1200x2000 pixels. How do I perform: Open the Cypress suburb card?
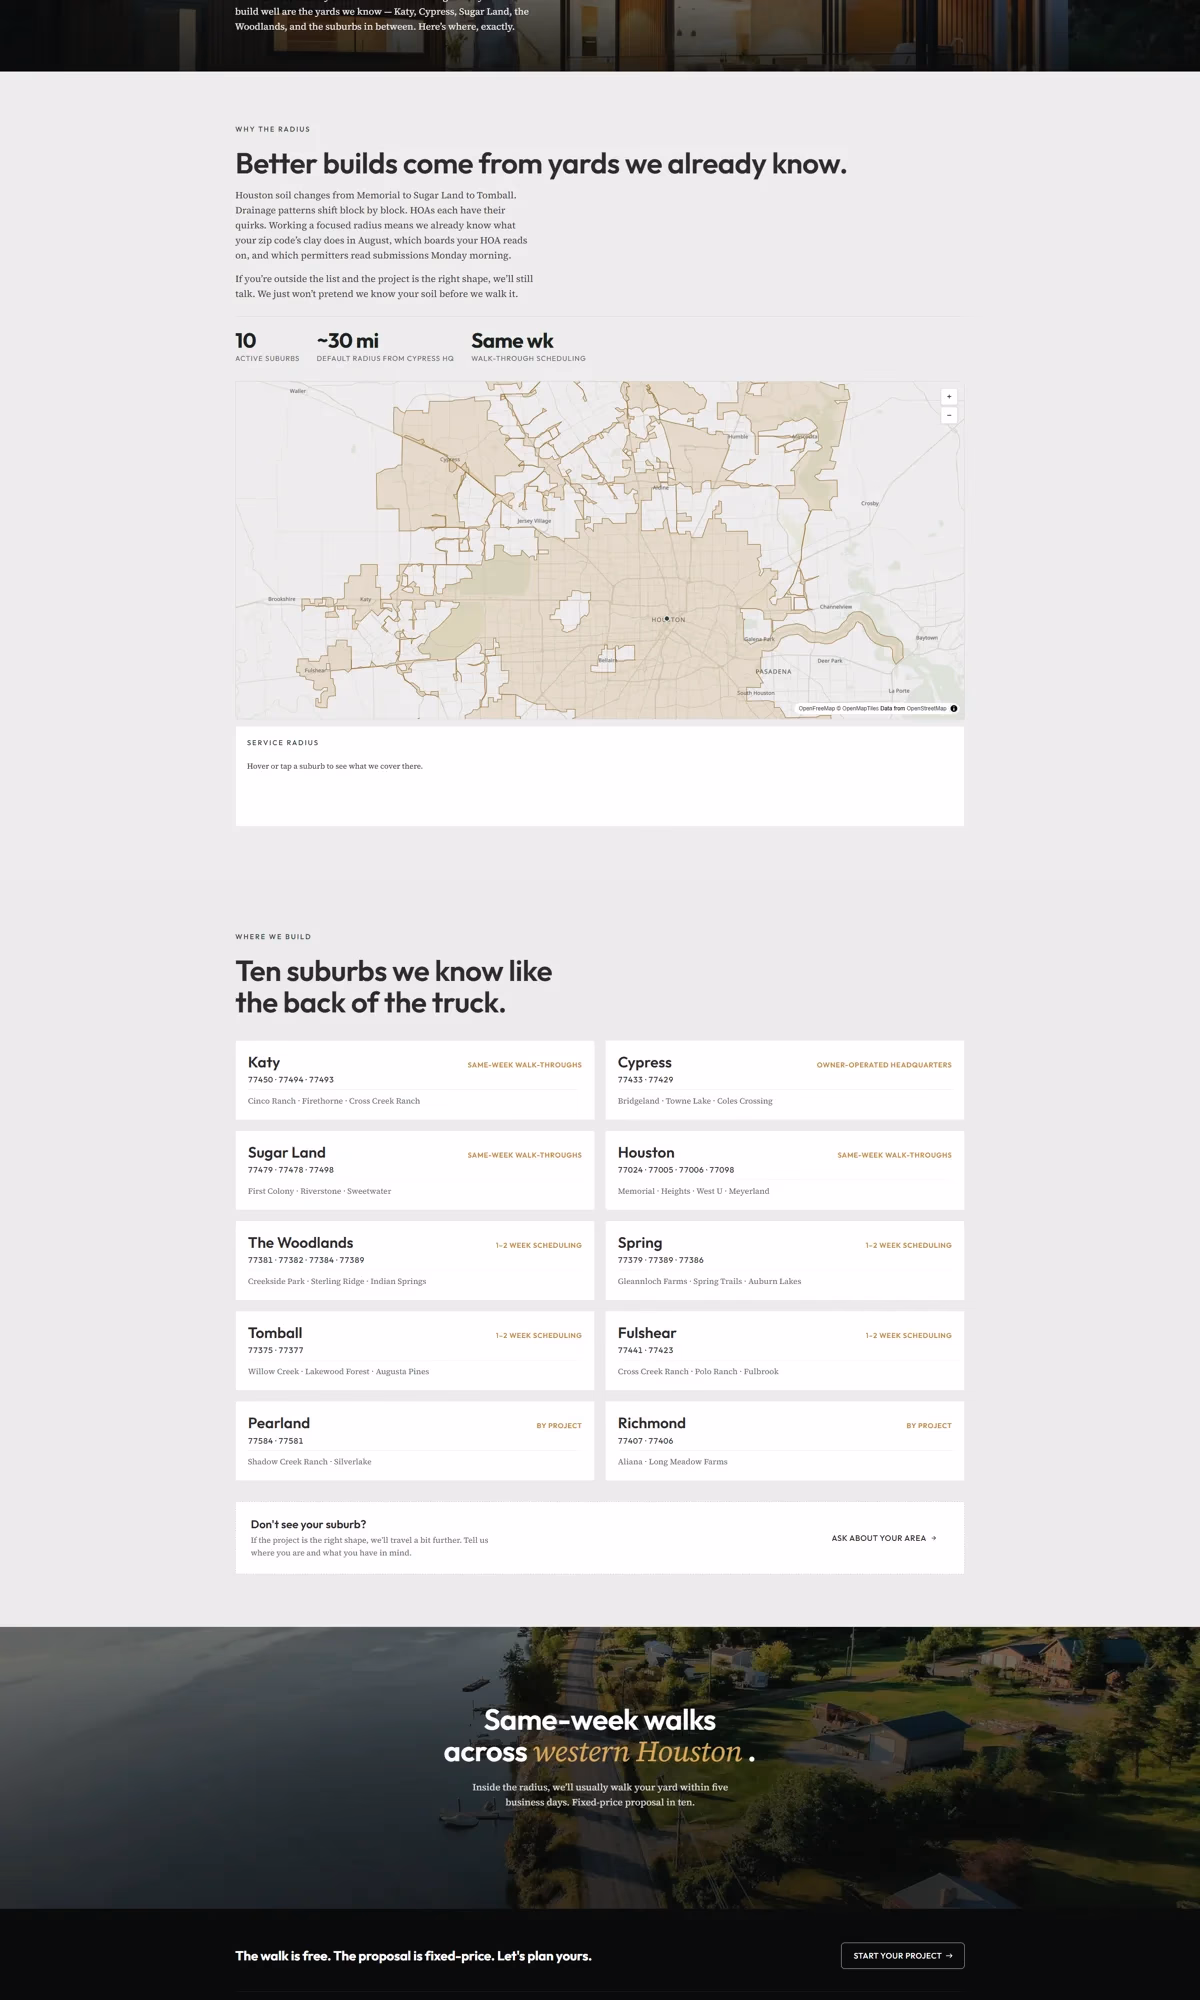pos(784,1080)
